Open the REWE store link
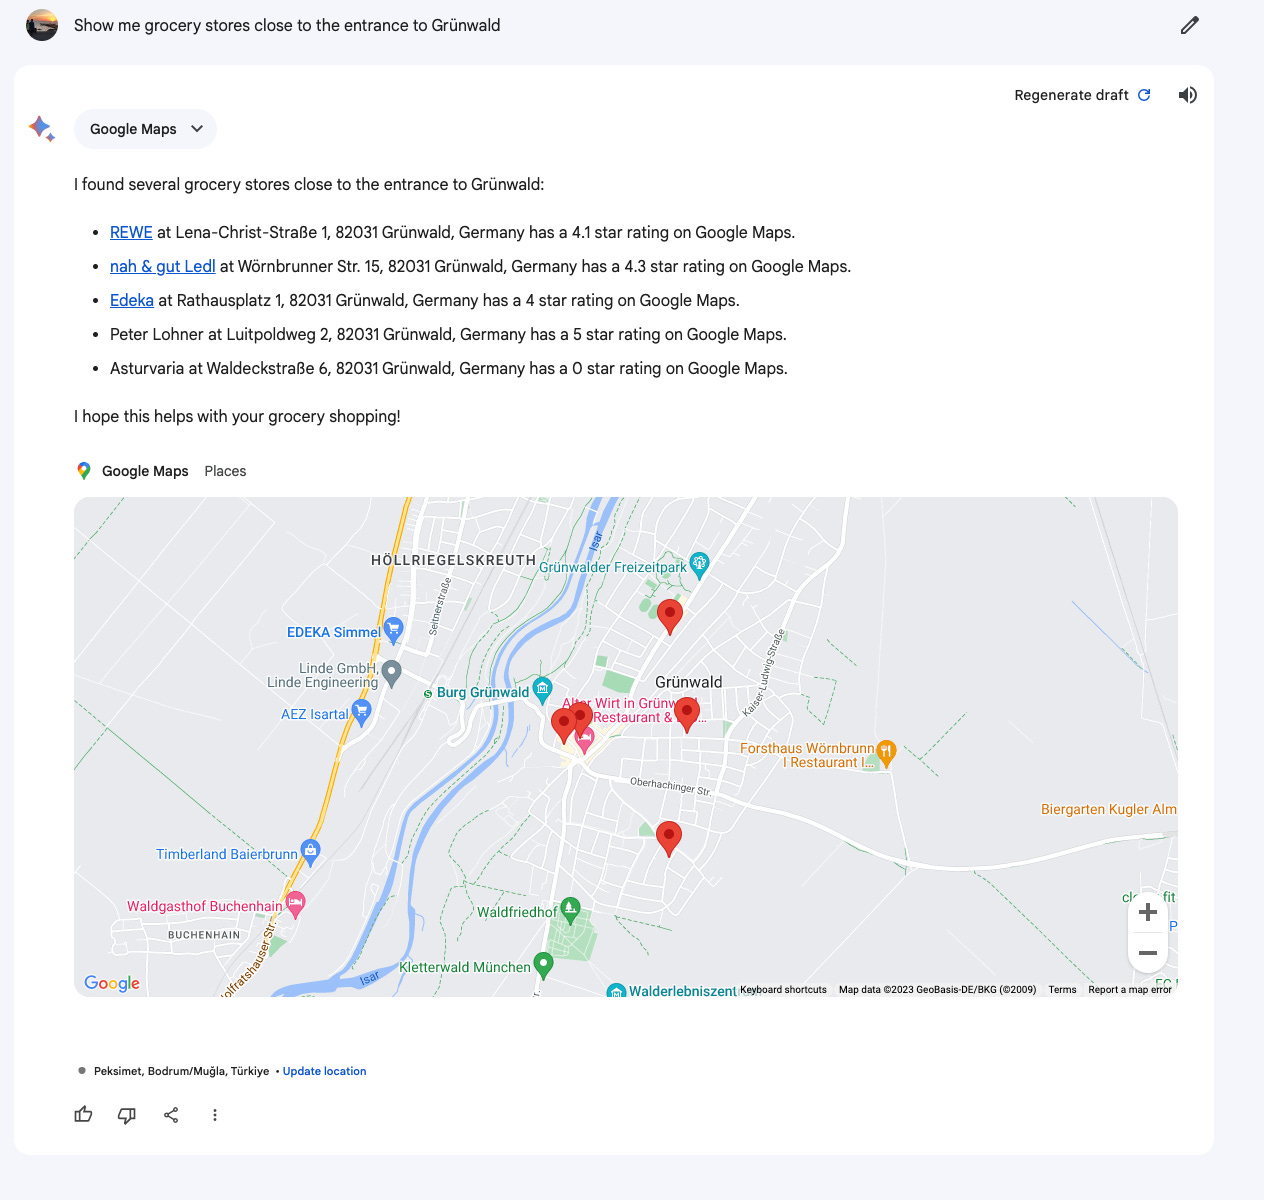This screenshot has height=1200, width=1264. (x=130, y=232)
